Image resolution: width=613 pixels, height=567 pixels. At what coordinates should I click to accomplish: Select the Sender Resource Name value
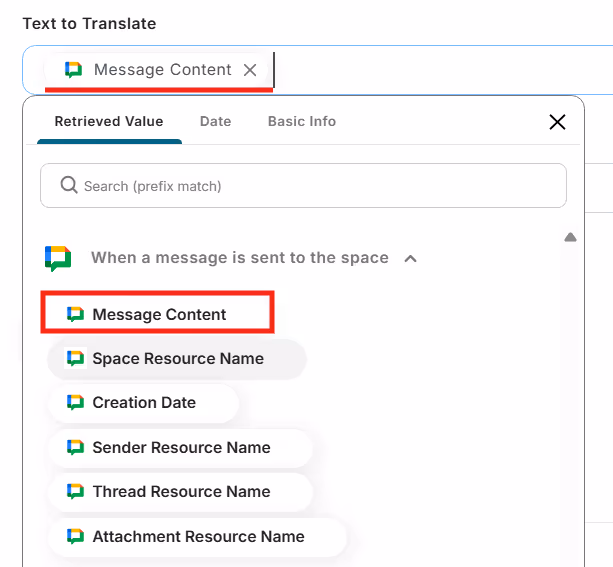[180, 447]
